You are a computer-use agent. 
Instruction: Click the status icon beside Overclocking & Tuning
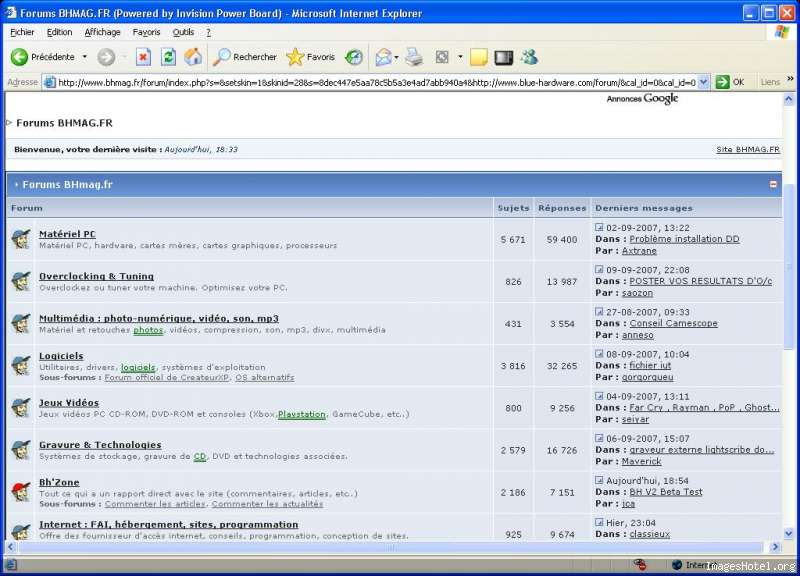click(21, 281)
